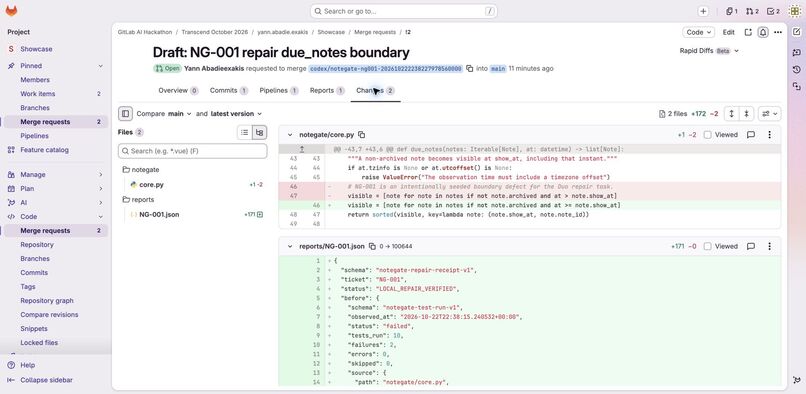This screenshot has width=806, height=394.
Task: Open Compare main branch dropdown
Action: (x=179, y=114)
